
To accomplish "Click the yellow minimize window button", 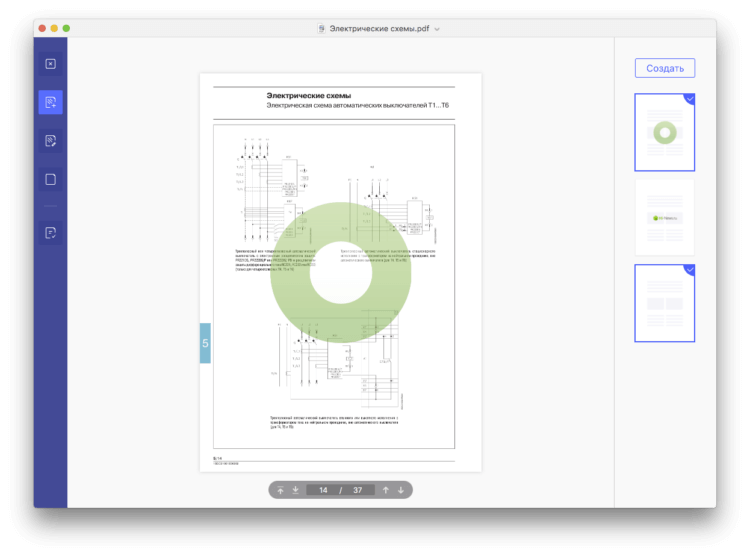I will pos(54,28).
